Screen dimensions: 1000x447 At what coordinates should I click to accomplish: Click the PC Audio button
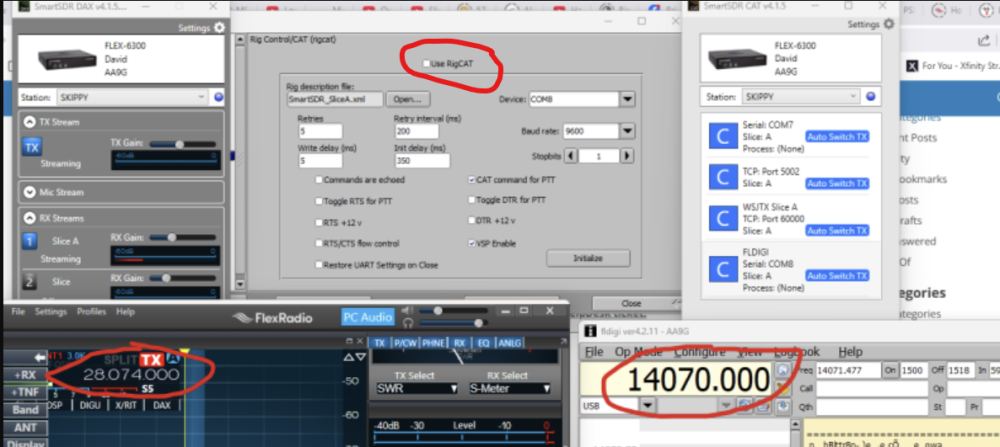point(368,317)
